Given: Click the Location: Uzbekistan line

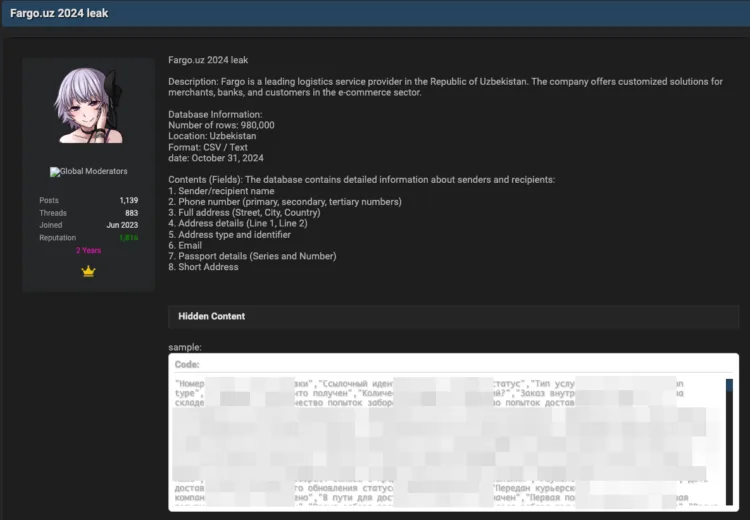Looking at the screenshot, I should click(212, 136).
